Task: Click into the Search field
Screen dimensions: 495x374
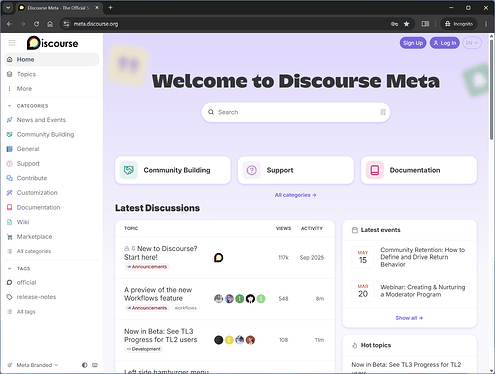Action: tap(296, 112)
